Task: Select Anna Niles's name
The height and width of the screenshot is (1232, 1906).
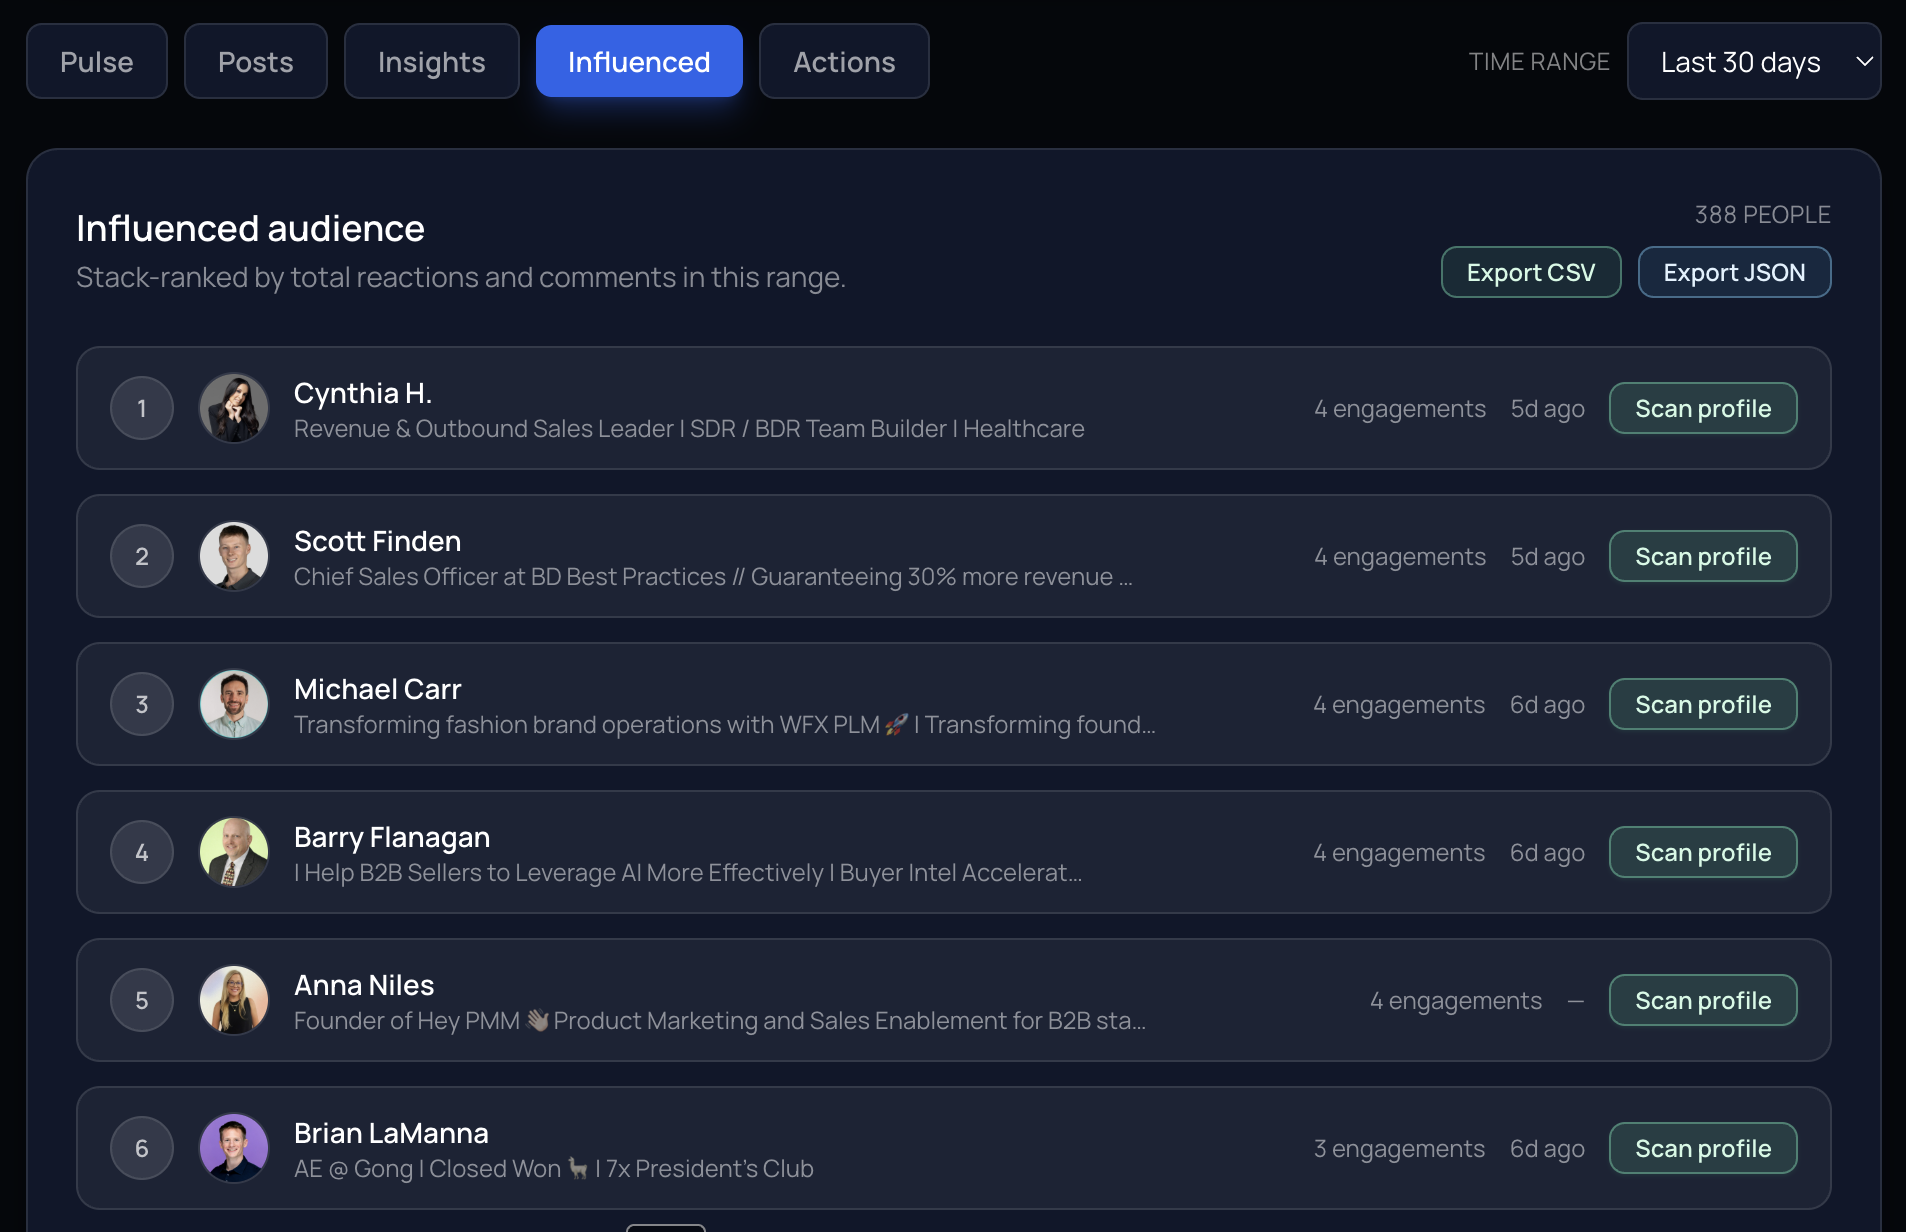Action: coord(364,985)
